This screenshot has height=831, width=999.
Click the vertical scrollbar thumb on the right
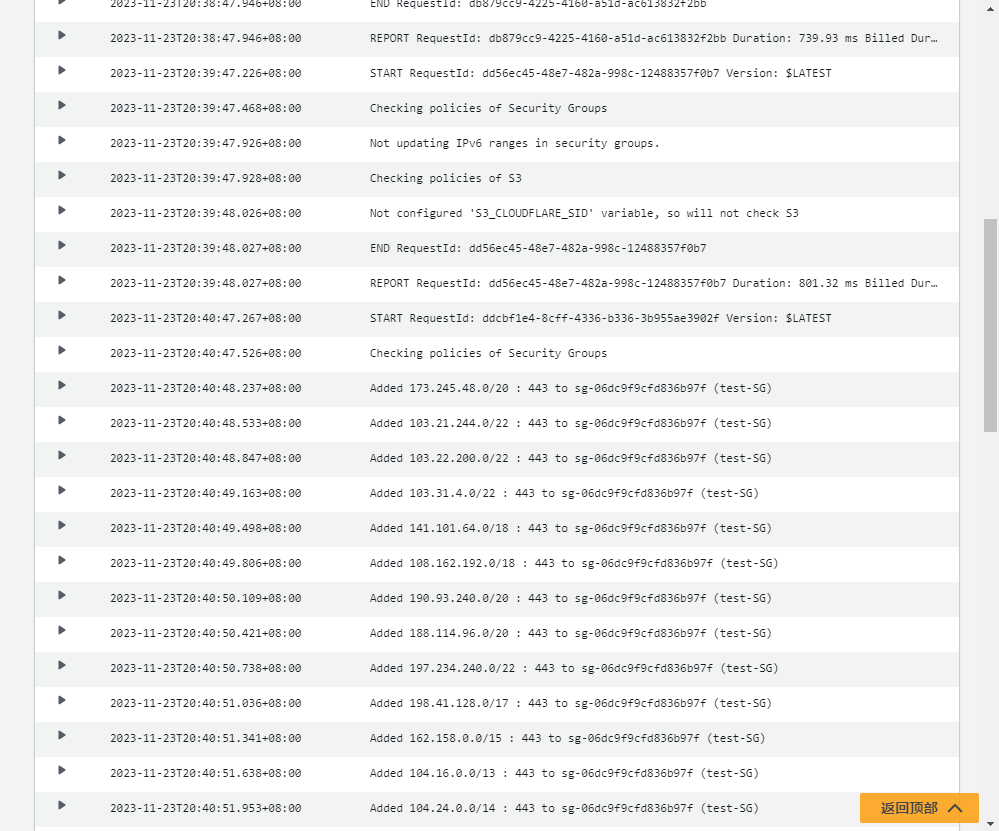pos(990,325)
